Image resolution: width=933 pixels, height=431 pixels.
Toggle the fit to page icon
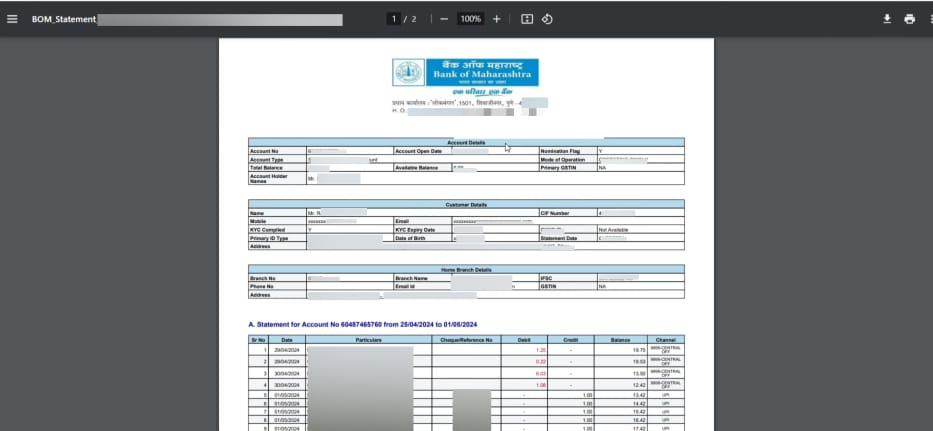pyautogui.click(x=527, y=19)
